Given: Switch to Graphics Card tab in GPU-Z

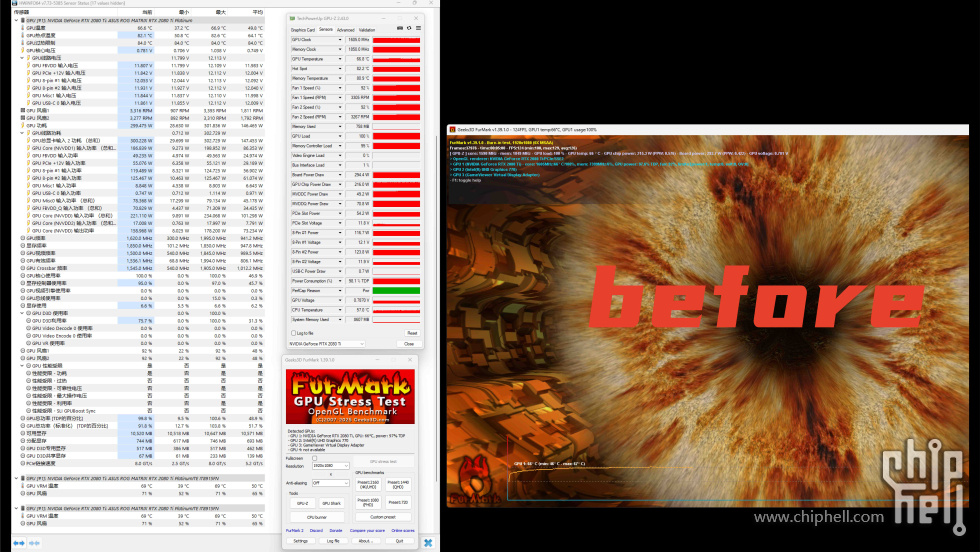Looking at the screenshot, I should pyautogui.click(x=303, y=30).
